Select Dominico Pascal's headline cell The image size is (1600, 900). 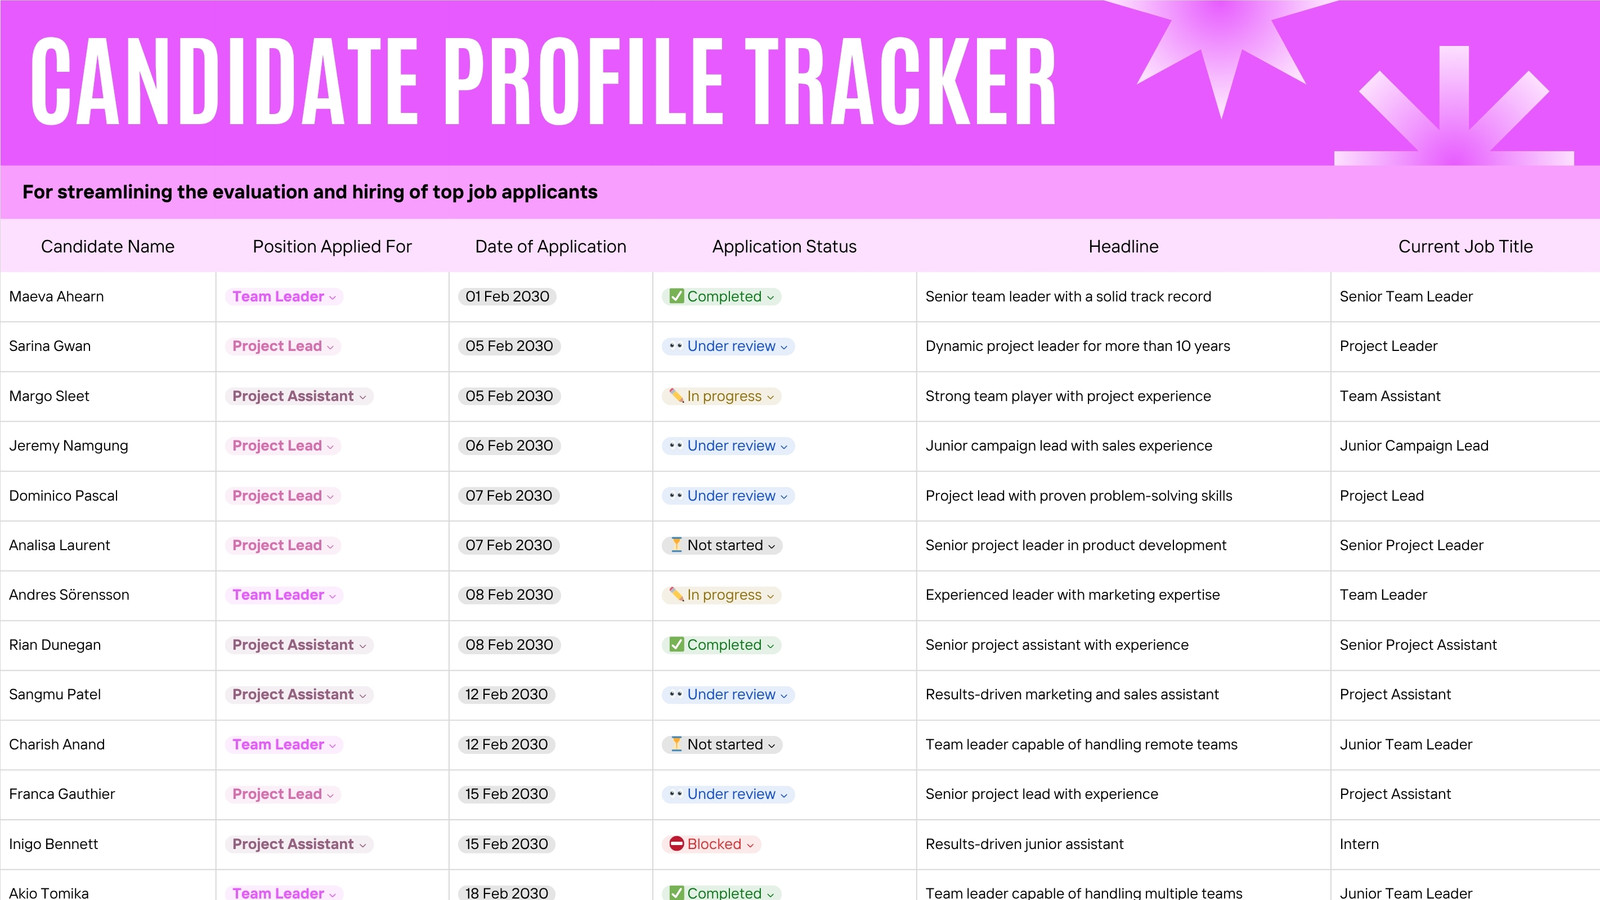tap(1123, 496)
